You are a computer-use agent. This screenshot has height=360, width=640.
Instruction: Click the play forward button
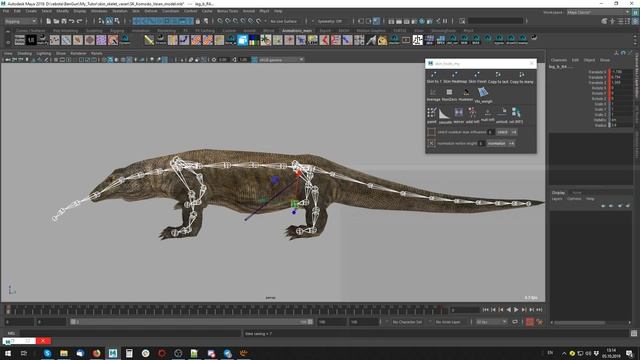tap(516, 310)
